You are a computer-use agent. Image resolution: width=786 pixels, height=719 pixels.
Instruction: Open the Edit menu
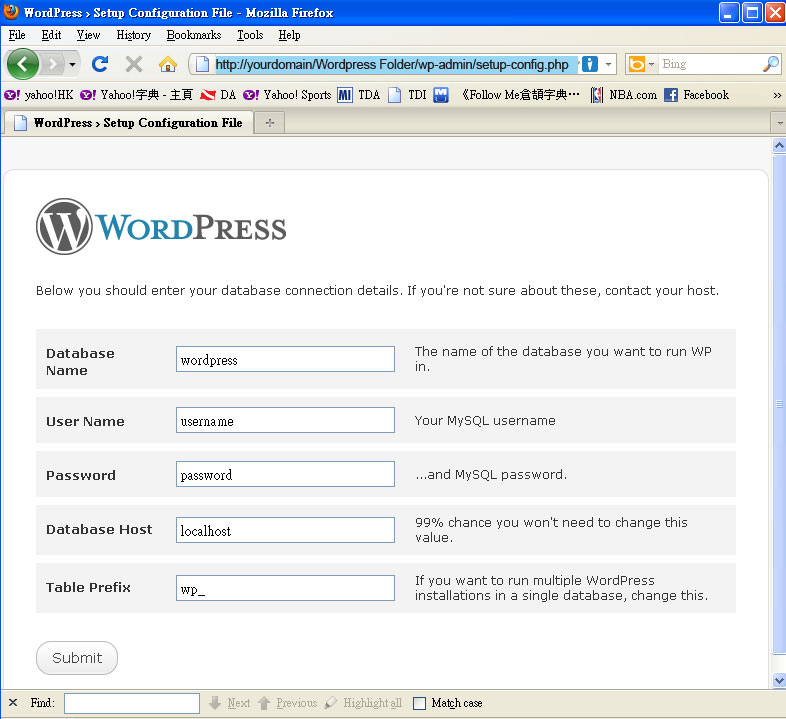pyautogui.click(x=51, y=35)
